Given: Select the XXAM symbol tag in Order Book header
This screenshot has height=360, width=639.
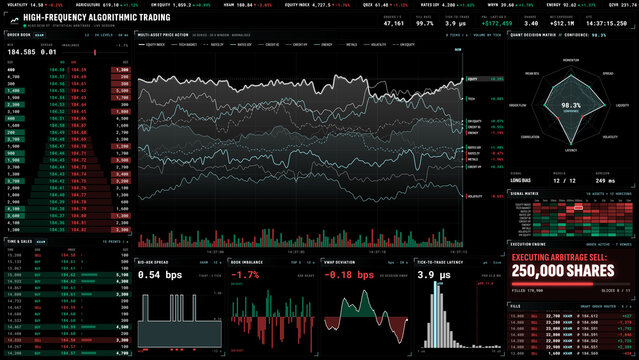Looking at the screenshot, I should tap(40, 35).
